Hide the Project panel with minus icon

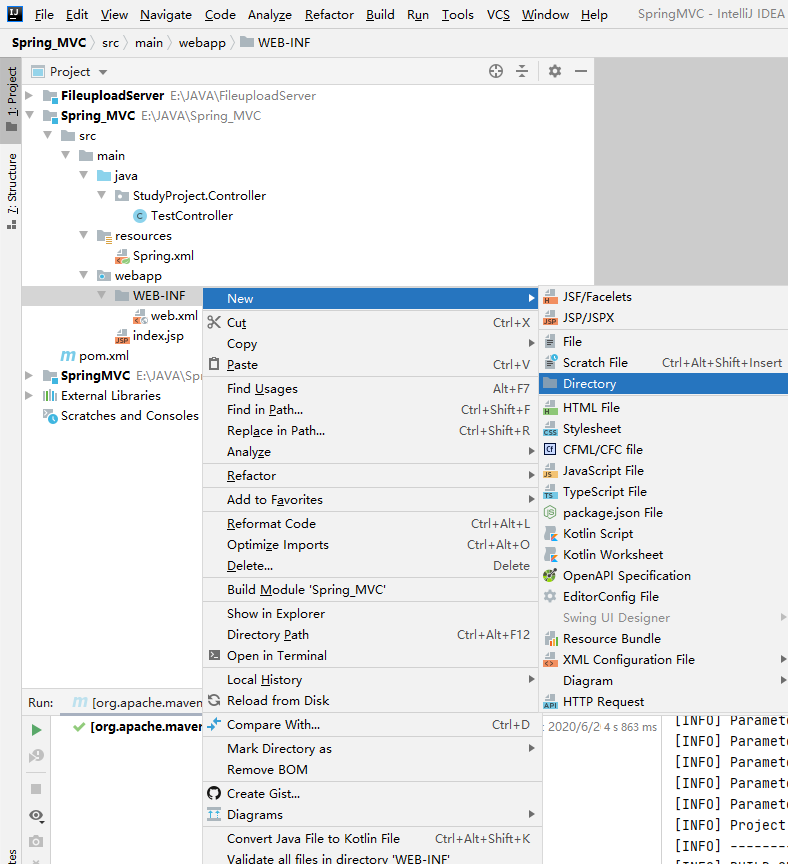click(581, 71)
